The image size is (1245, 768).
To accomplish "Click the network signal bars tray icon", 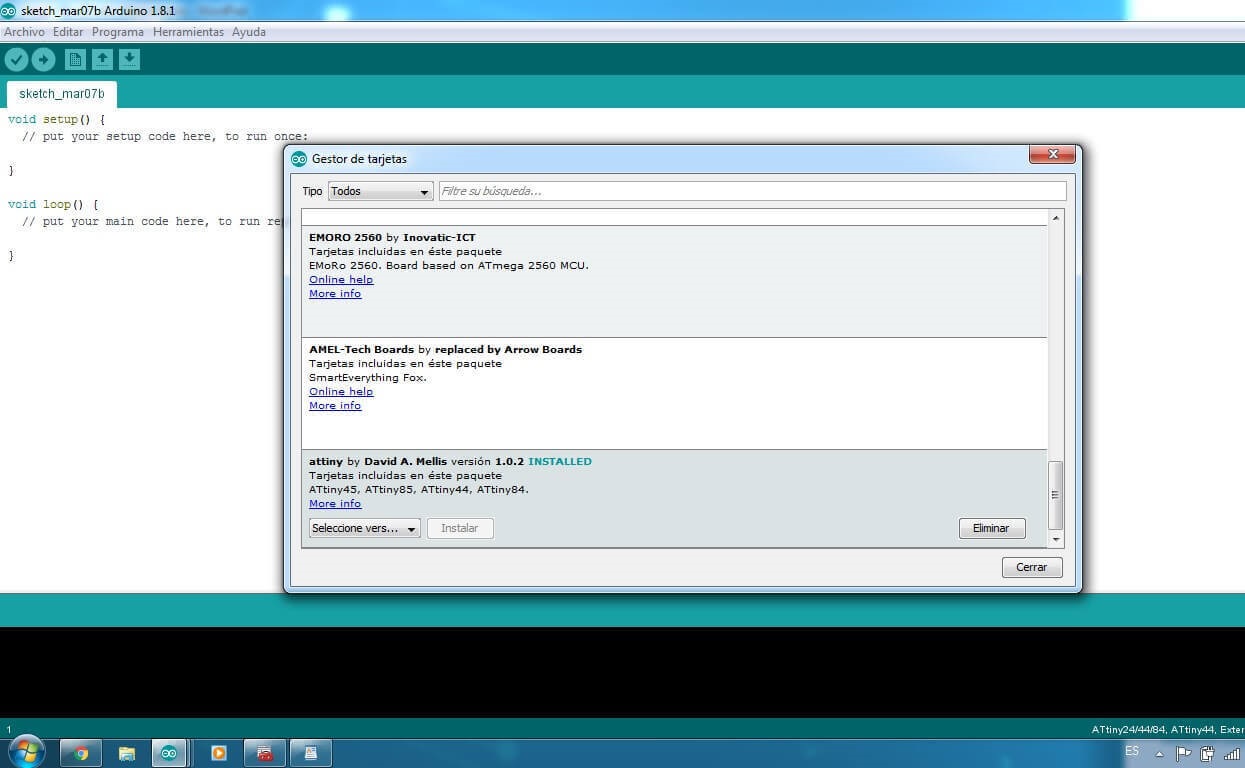I will [1232, 754].
